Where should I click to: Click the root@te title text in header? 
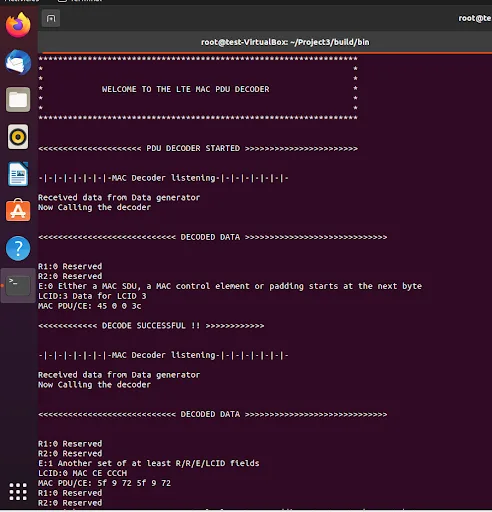[475, 18]
